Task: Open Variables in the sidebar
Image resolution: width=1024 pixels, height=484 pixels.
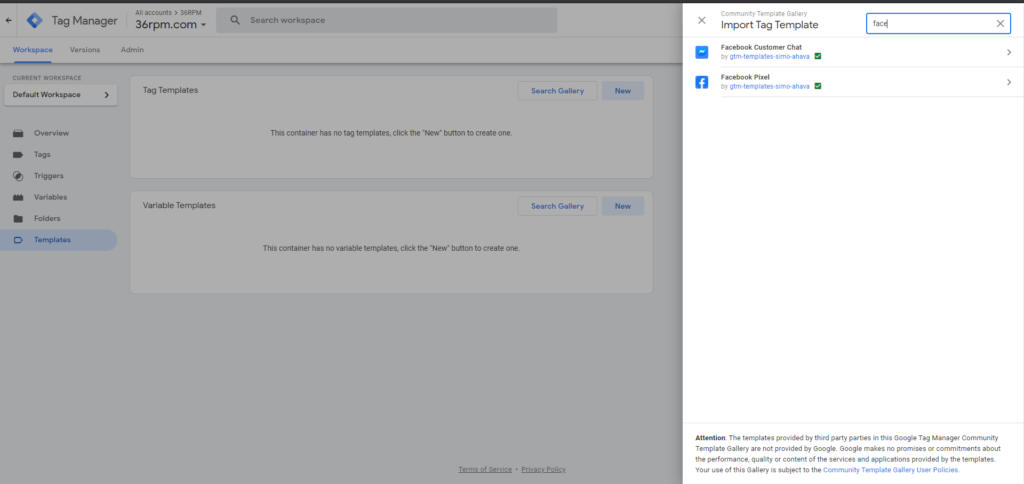Action: (x=51, y=197)
